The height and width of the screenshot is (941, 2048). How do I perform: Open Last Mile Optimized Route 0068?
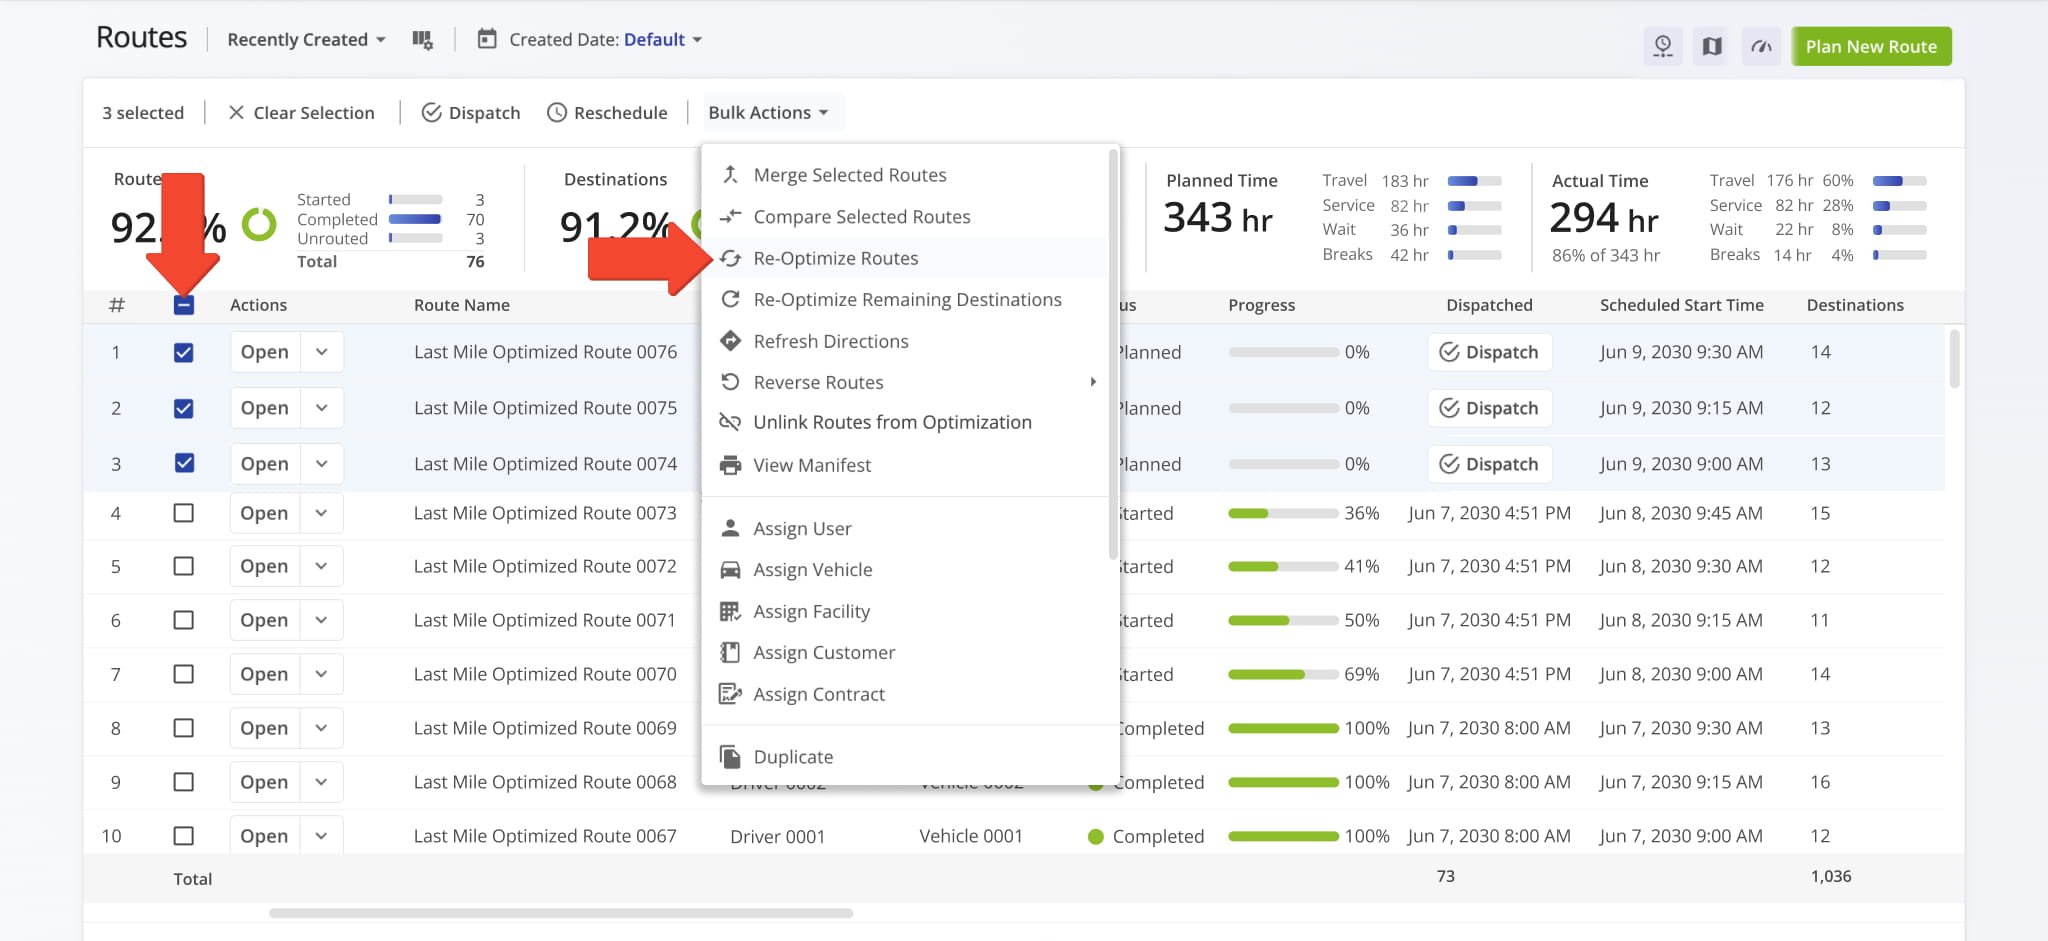pyautogui.click(x=263, y=781)
